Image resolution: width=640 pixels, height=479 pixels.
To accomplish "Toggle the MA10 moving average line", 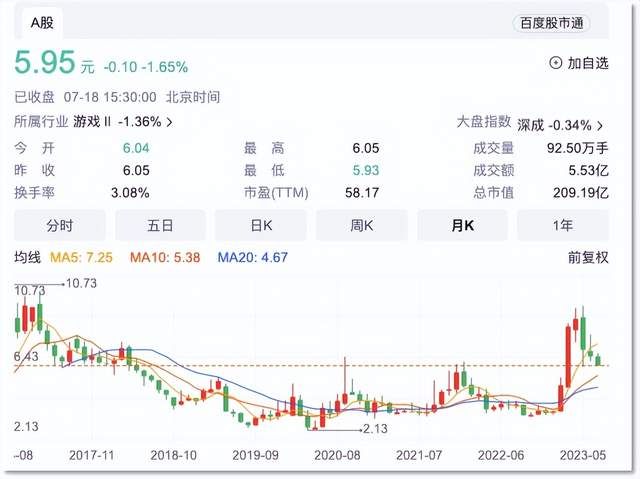I will point(165,258).
